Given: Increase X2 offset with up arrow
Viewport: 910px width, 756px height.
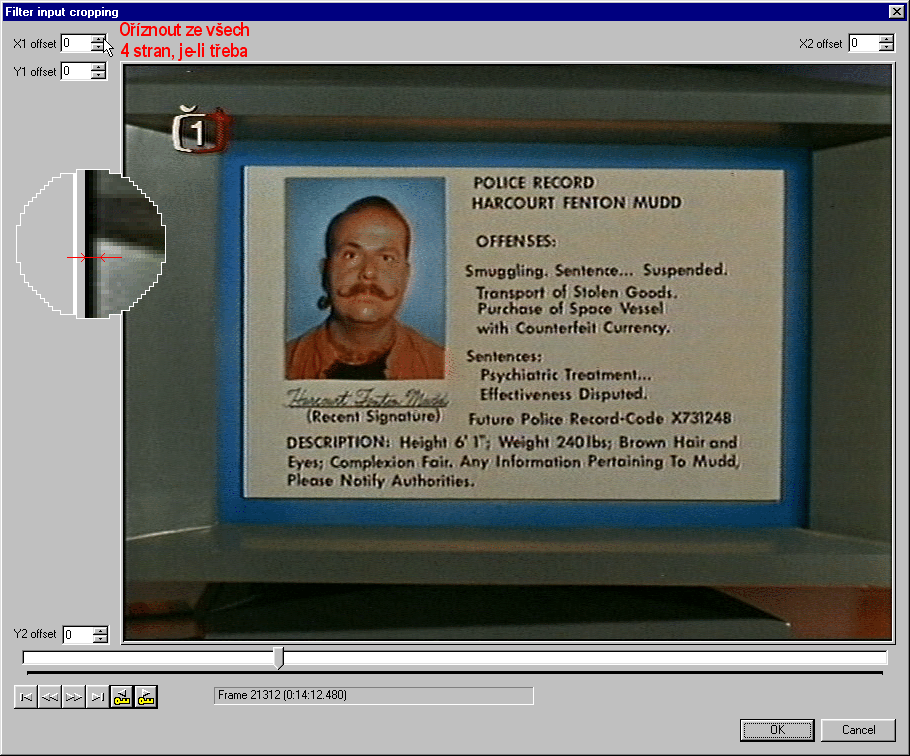Looking at the screenshot, I should click(x=886, y=39).
